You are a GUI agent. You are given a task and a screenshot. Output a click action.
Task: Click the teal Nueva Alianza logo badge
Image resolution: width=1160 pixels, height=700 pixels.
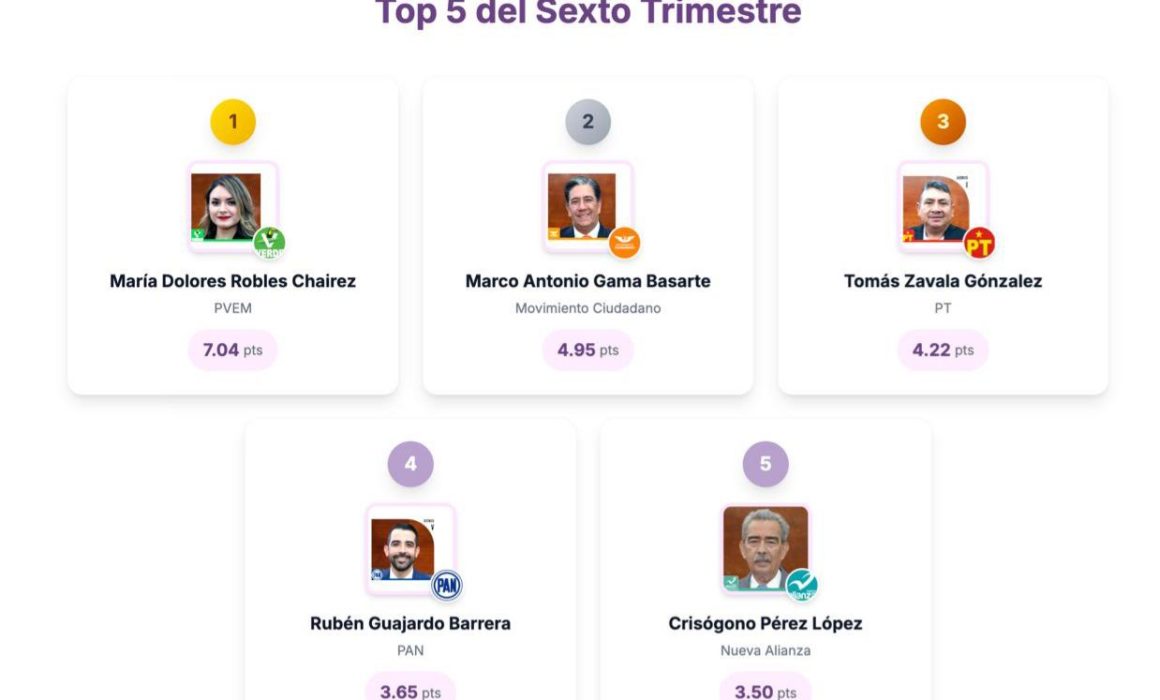click(801, 585)
